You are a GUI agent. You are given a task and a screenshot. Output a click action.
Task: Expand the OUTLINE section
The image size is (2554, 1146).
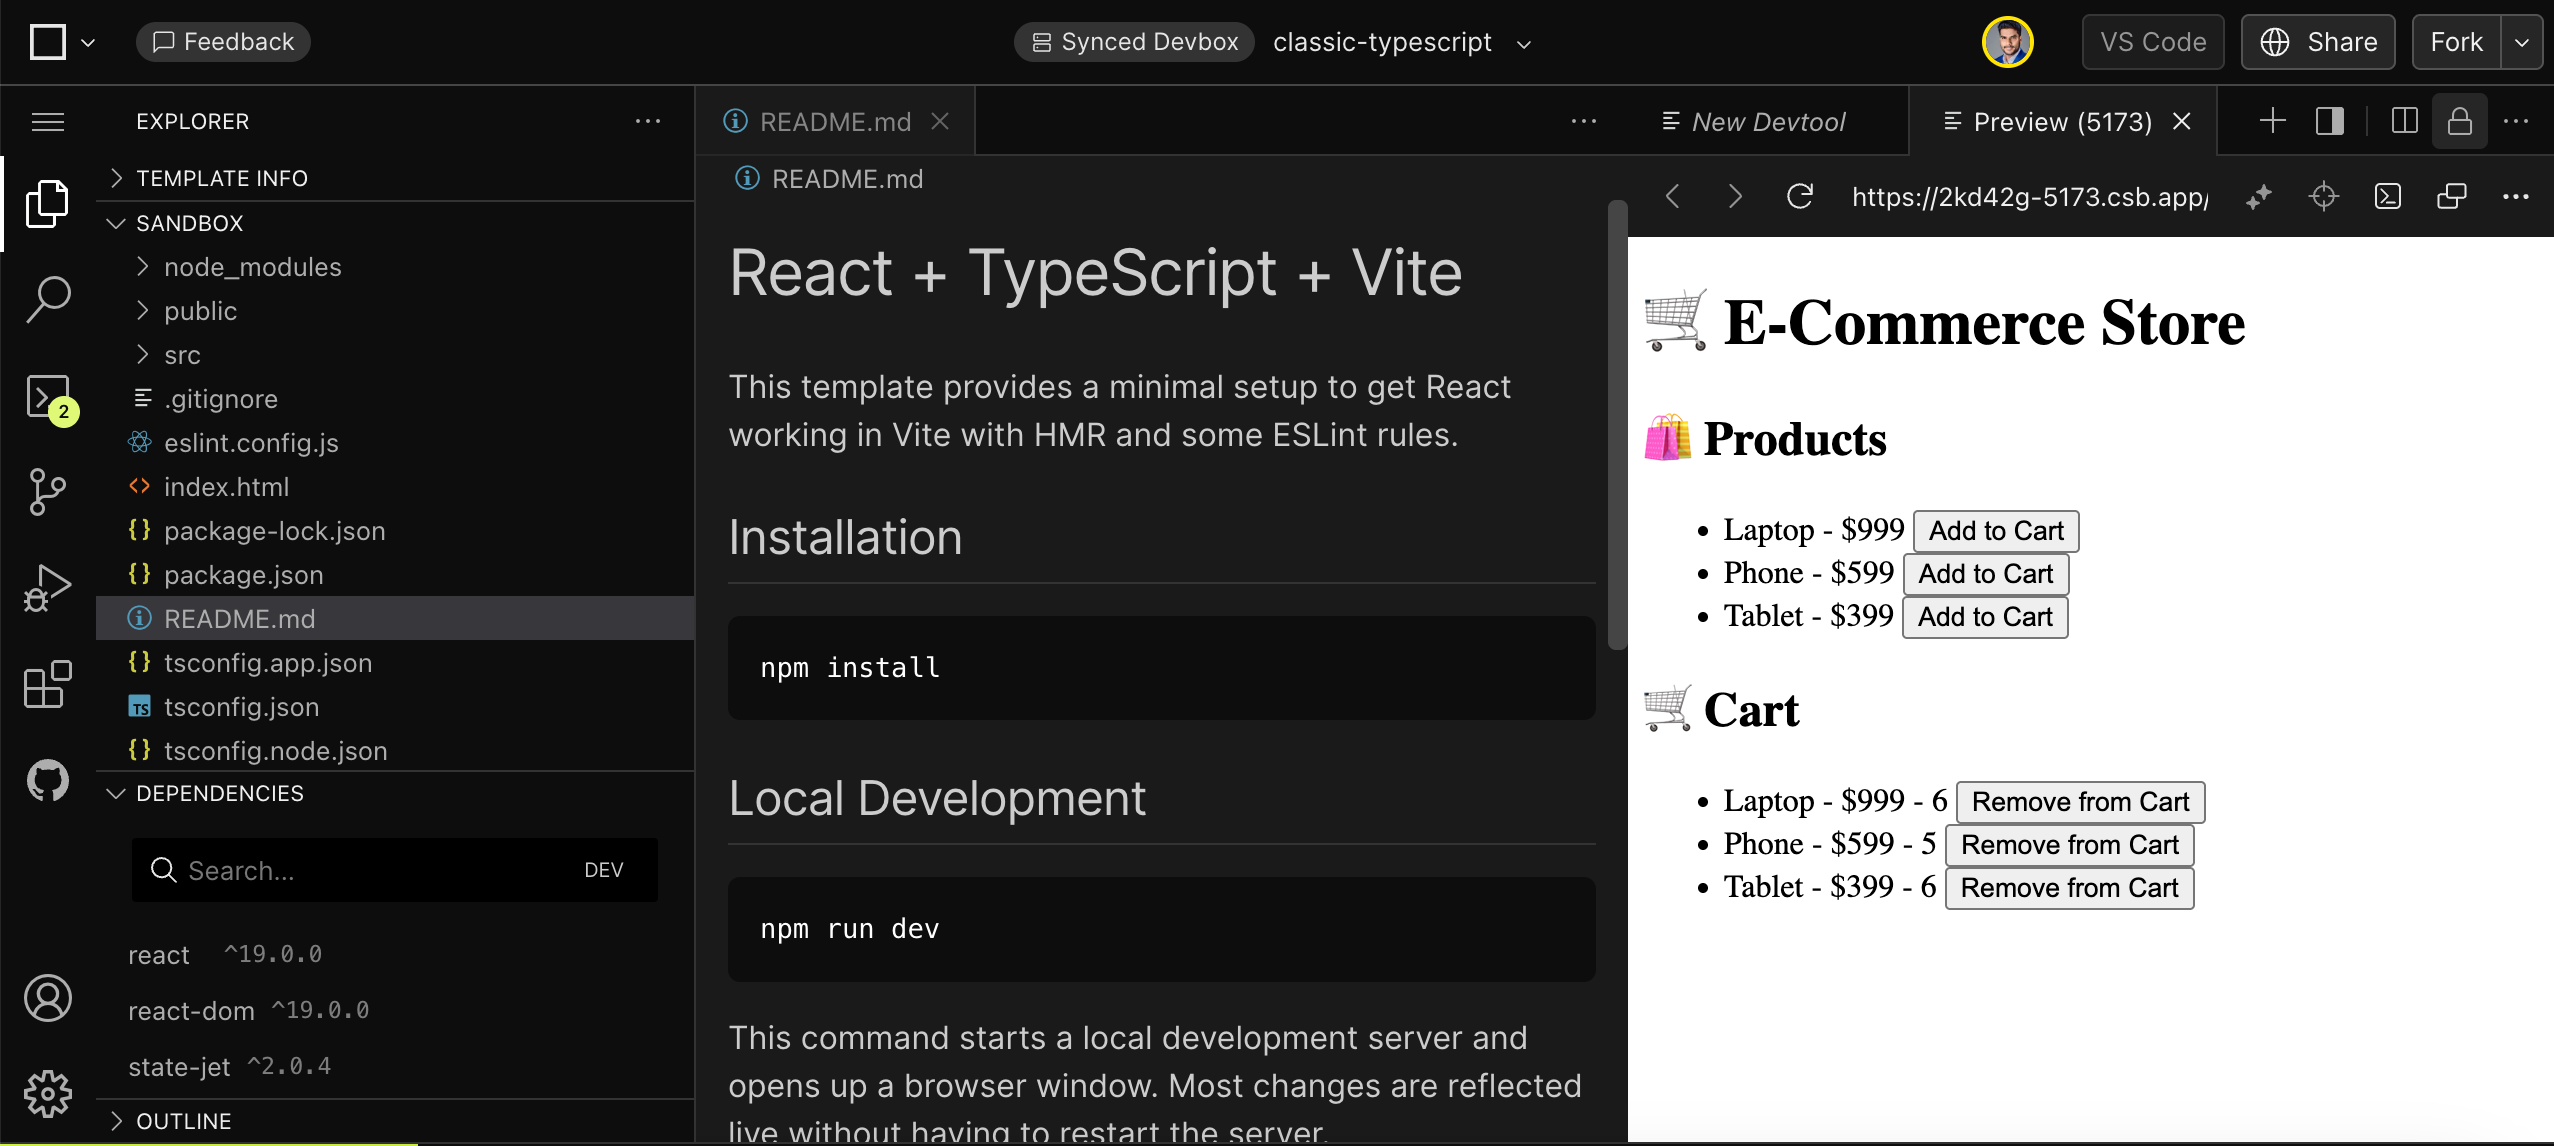pos(183,1121)
